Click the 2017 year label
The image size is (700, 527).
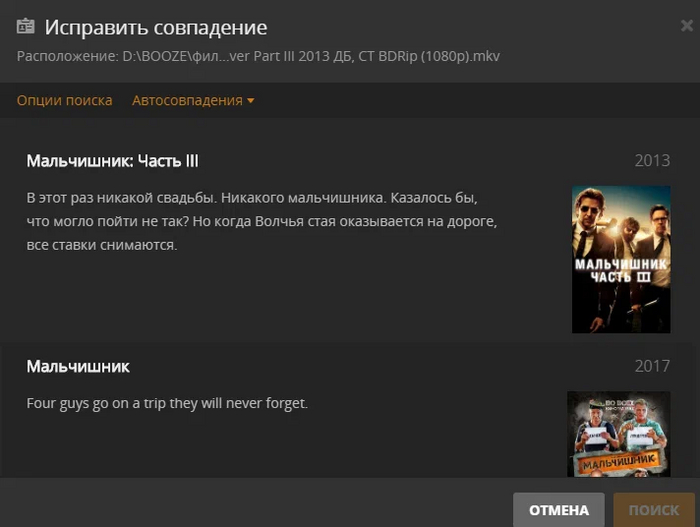(652, 366)
